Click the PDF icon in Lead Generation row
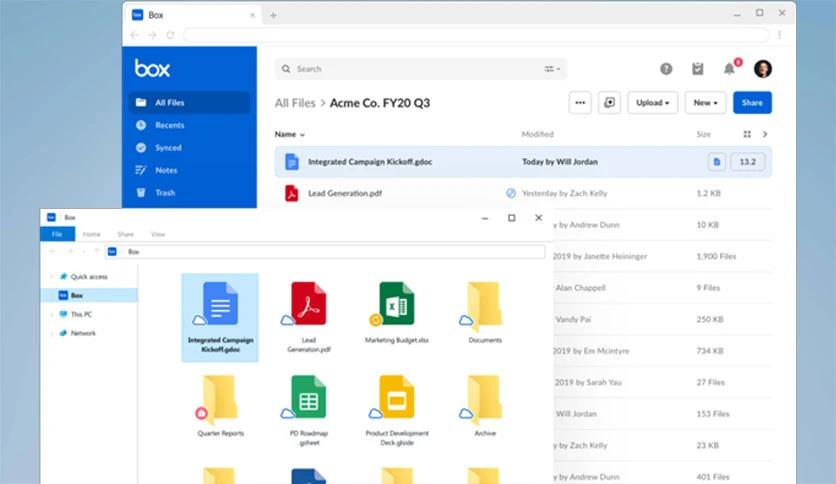The width and height of the screenshot is (836, 484). pyautogui.click(x=292, y=193)
